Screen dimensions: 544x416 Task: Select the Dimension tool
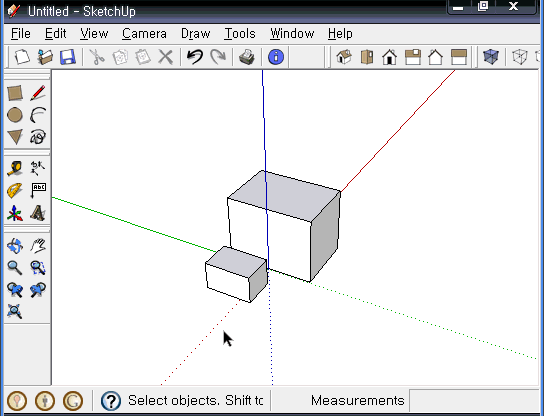[x=38, y=168]
